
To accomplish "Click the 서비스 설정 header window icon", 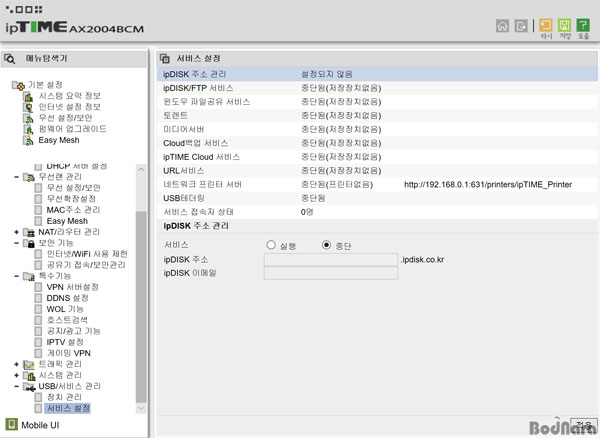I will [165, 59].
